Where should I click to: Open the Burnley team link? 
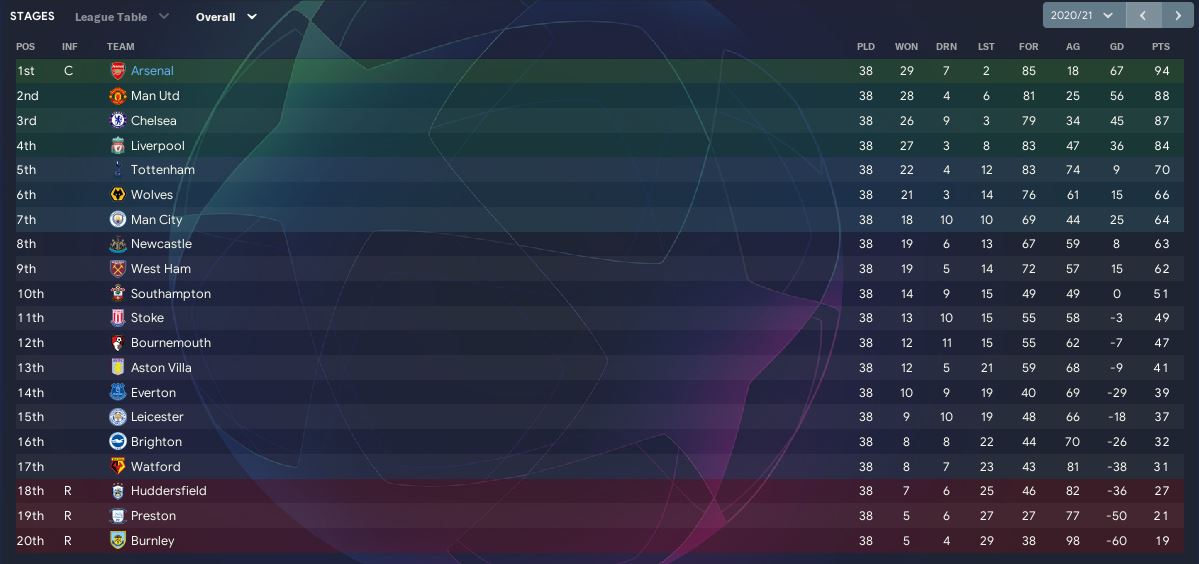click(x=152, y=540)
